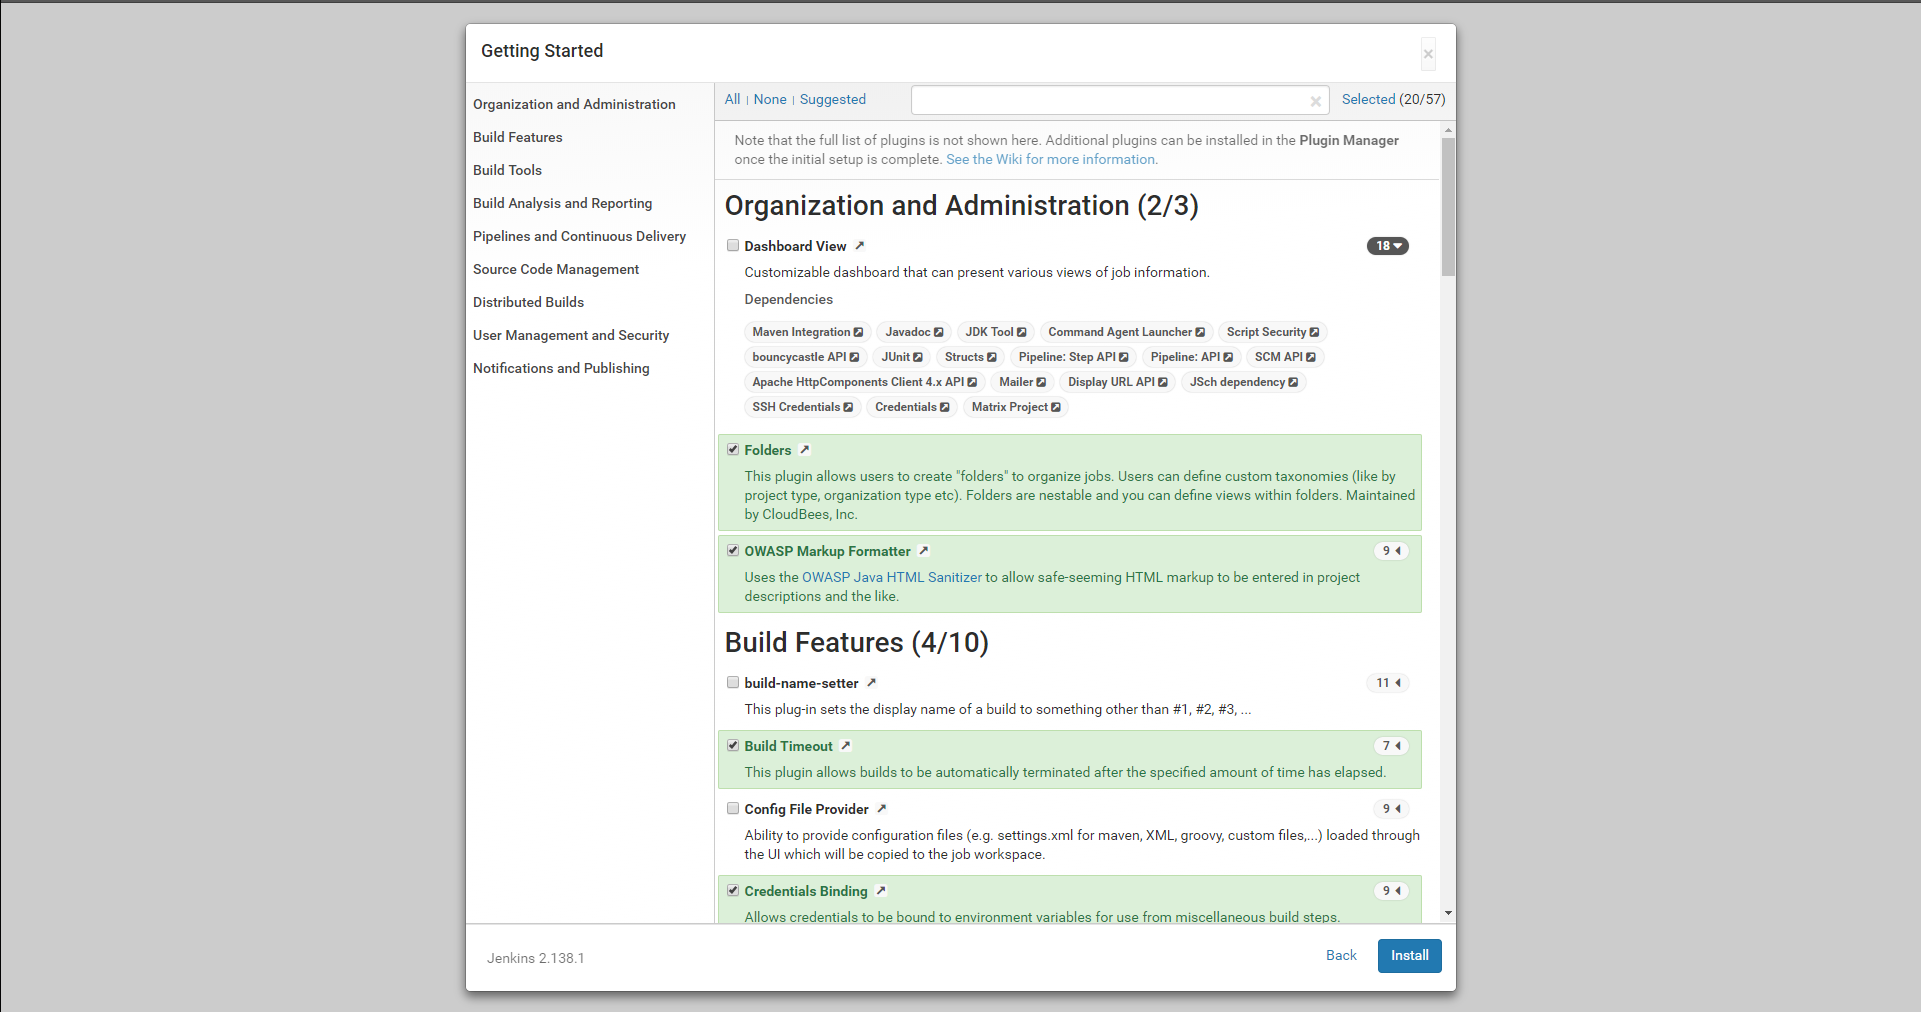Uncheck OWASP Markup Formatter checkbox
The width and height of the screenshot is (1921, 1012).
pos(733,550)
